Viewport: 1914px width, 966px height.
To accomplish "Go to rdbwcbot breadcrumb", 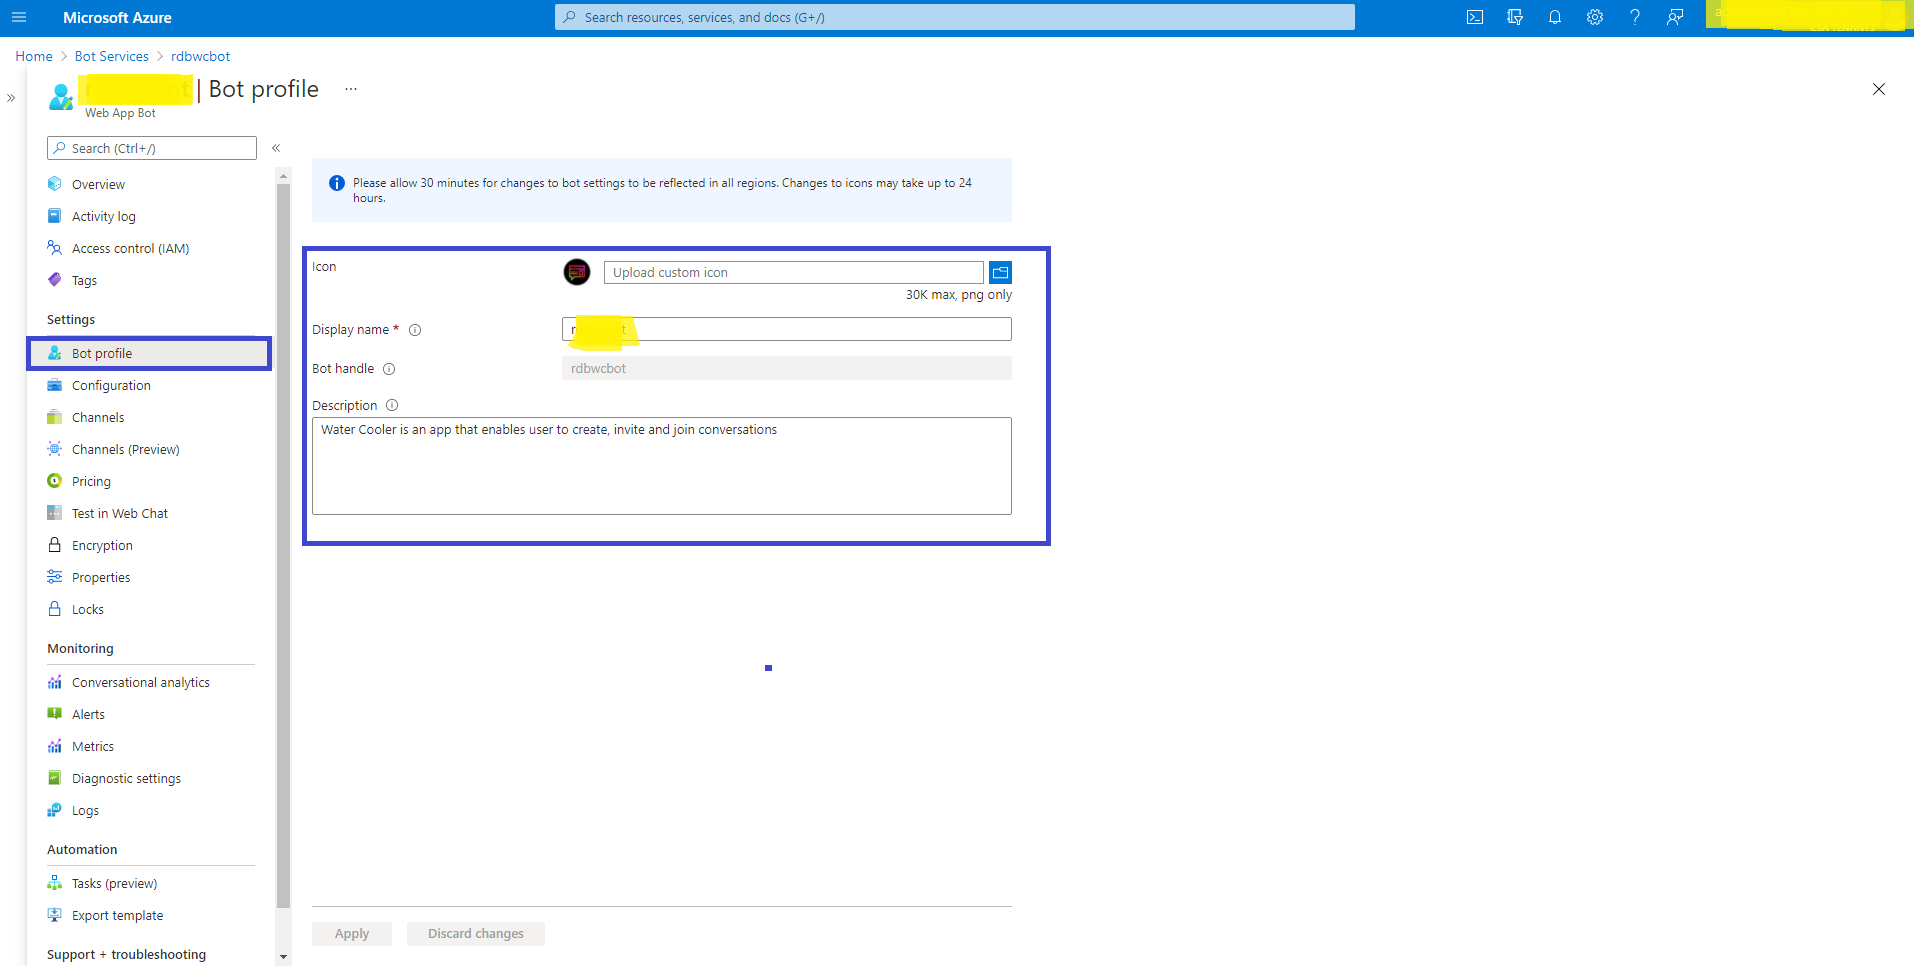I will point(200,56).
